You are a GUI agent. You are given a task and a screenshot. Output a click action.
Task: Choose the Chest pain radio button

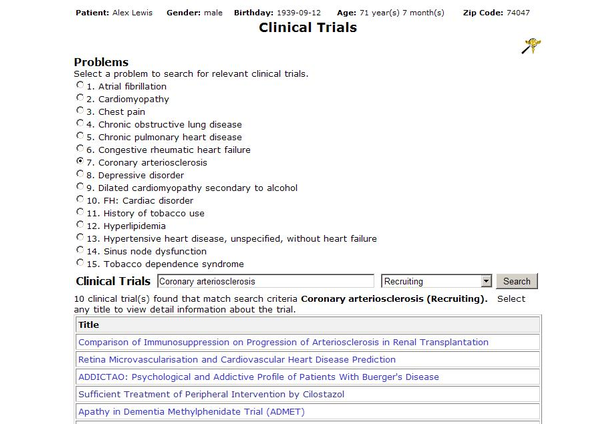[x=80, y=110]
